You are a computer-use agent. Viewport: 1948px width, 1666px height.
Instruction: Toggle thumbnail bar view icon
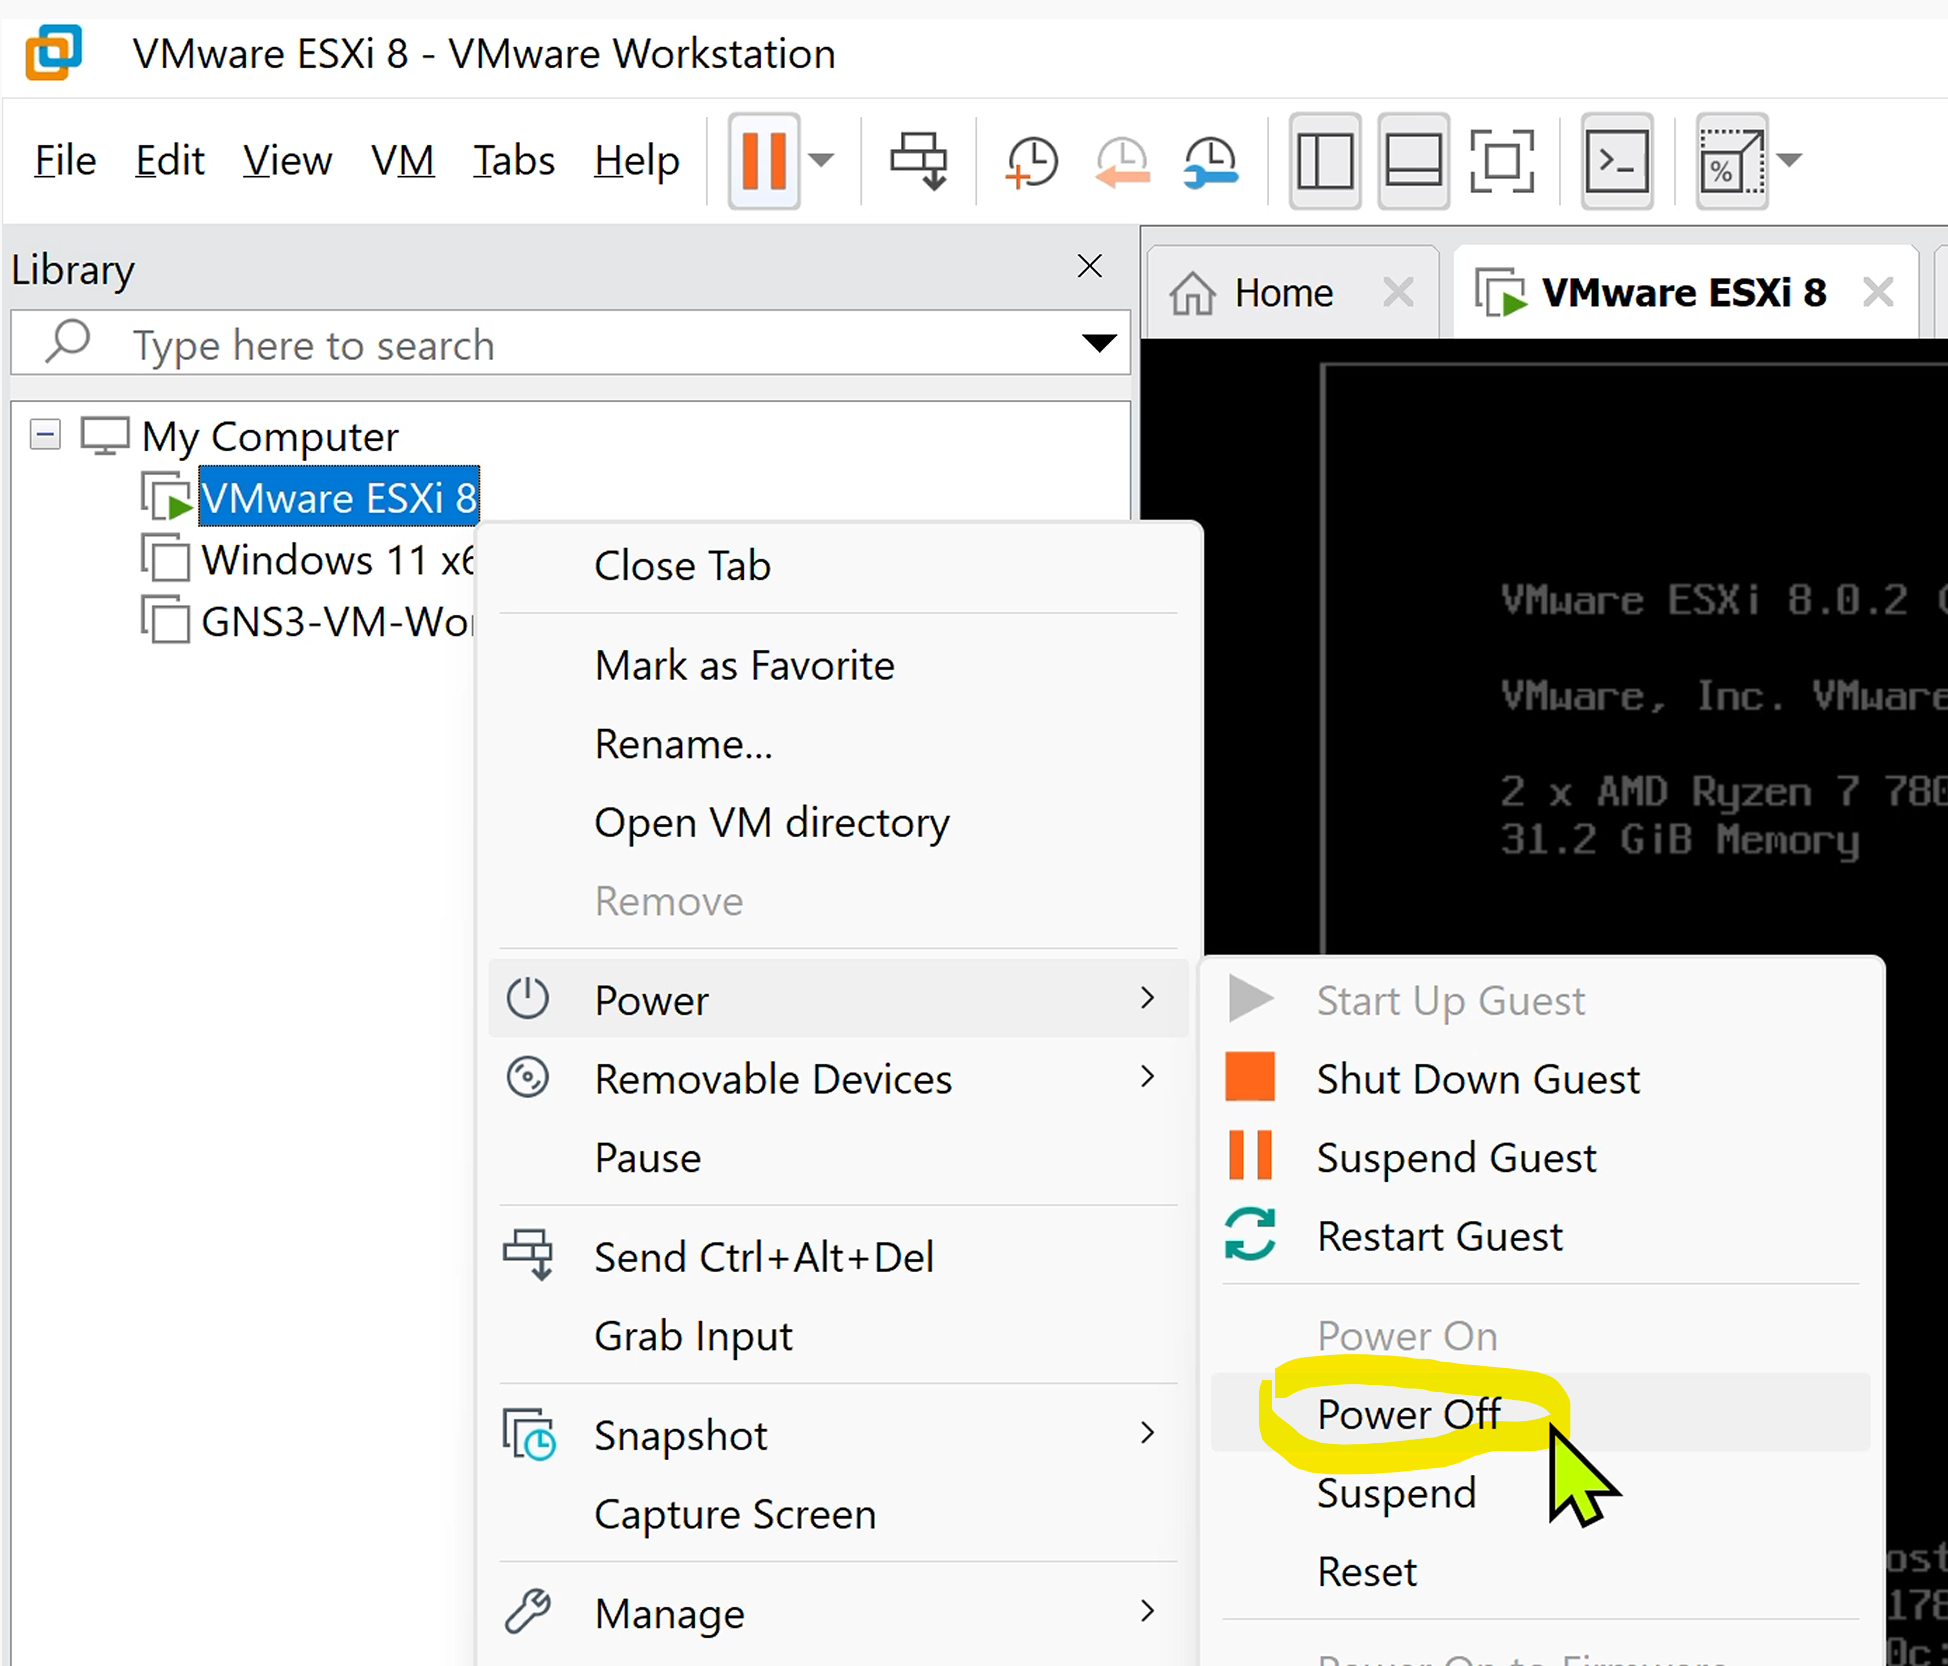point(1412,161)
